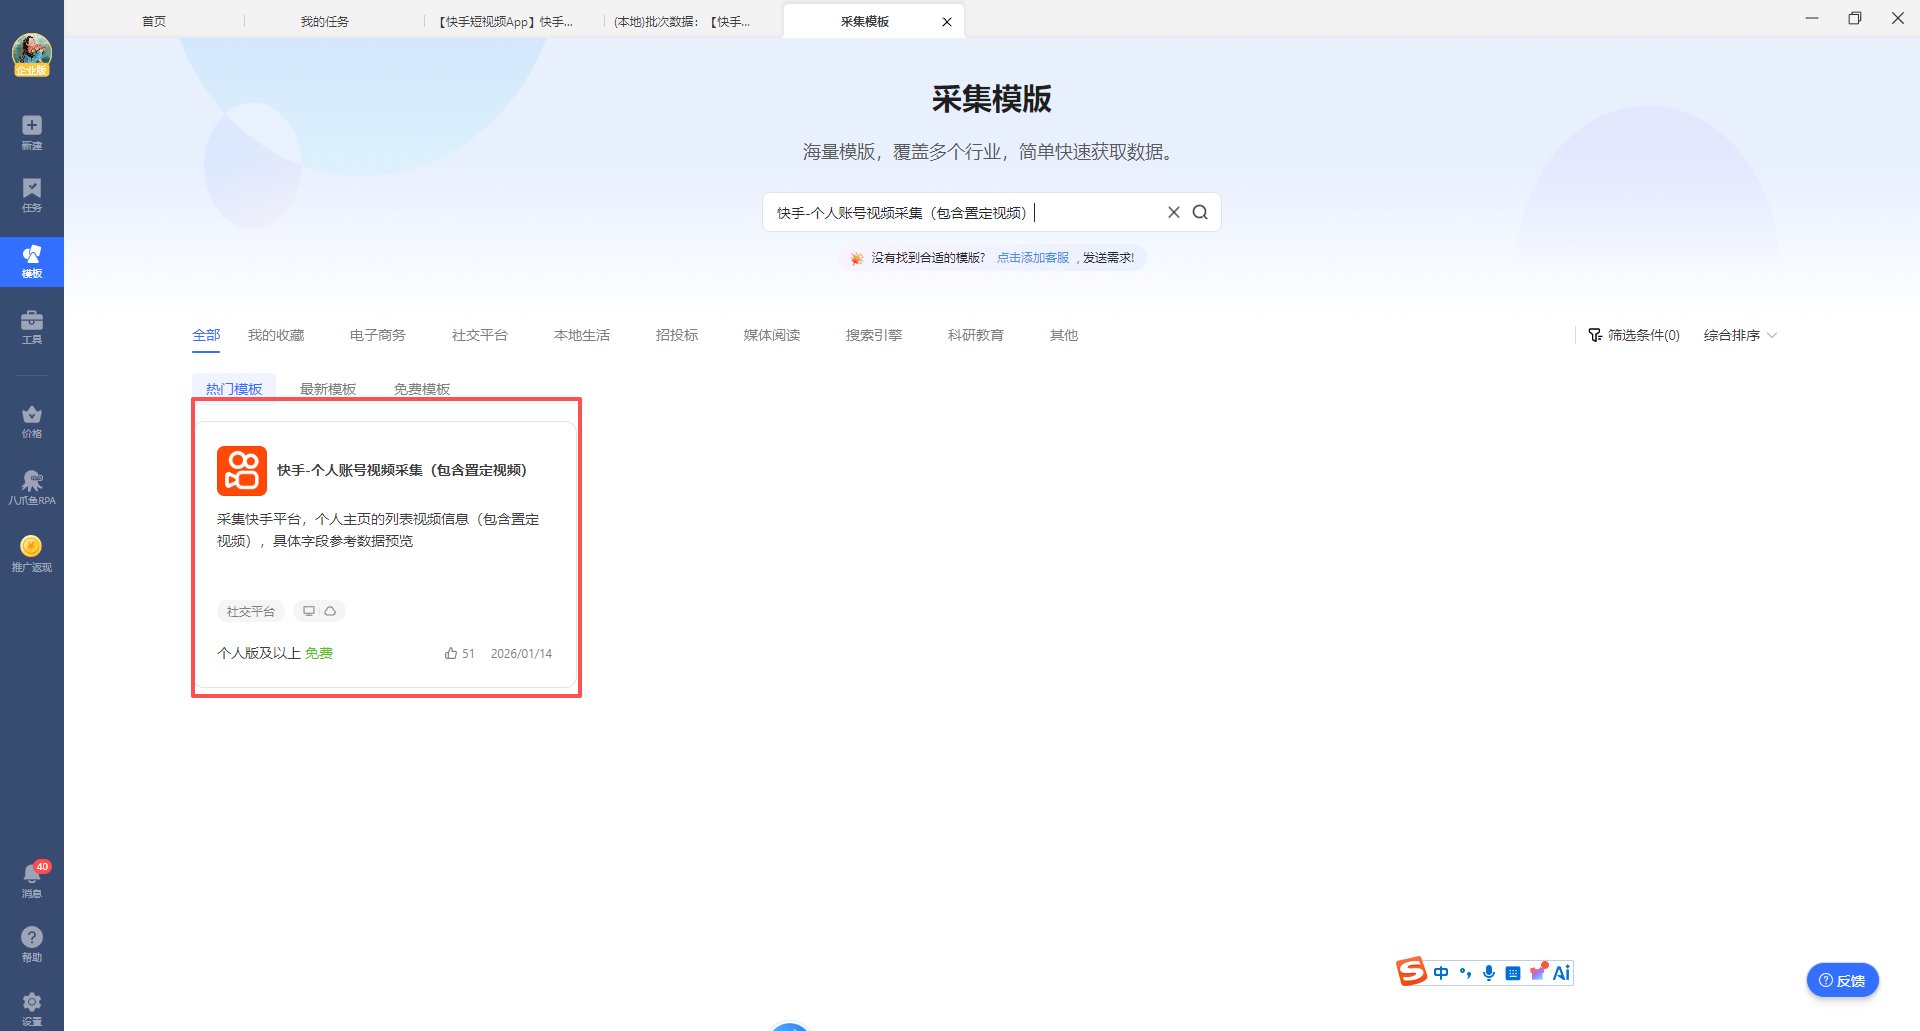
Task: Clear the search box with the X icon
Action: 1174,212
